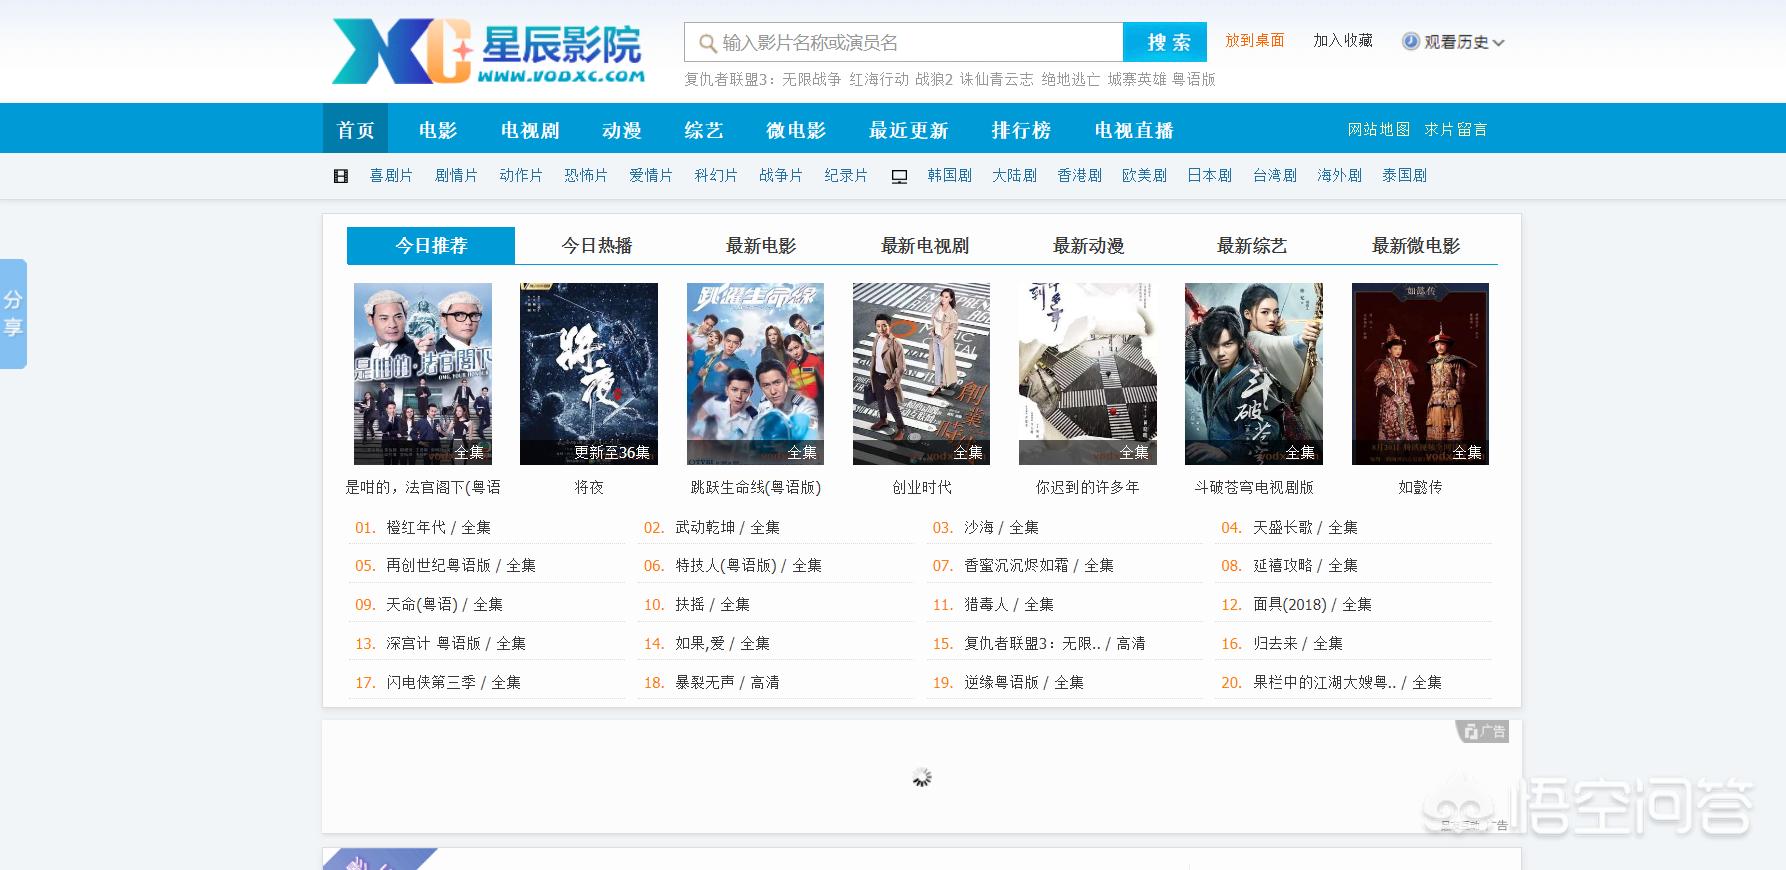Open the 跳跃生命线 poster thumbnail
Image resolution: width=1786 pixels, height=870 pixels.
(755, 374)
